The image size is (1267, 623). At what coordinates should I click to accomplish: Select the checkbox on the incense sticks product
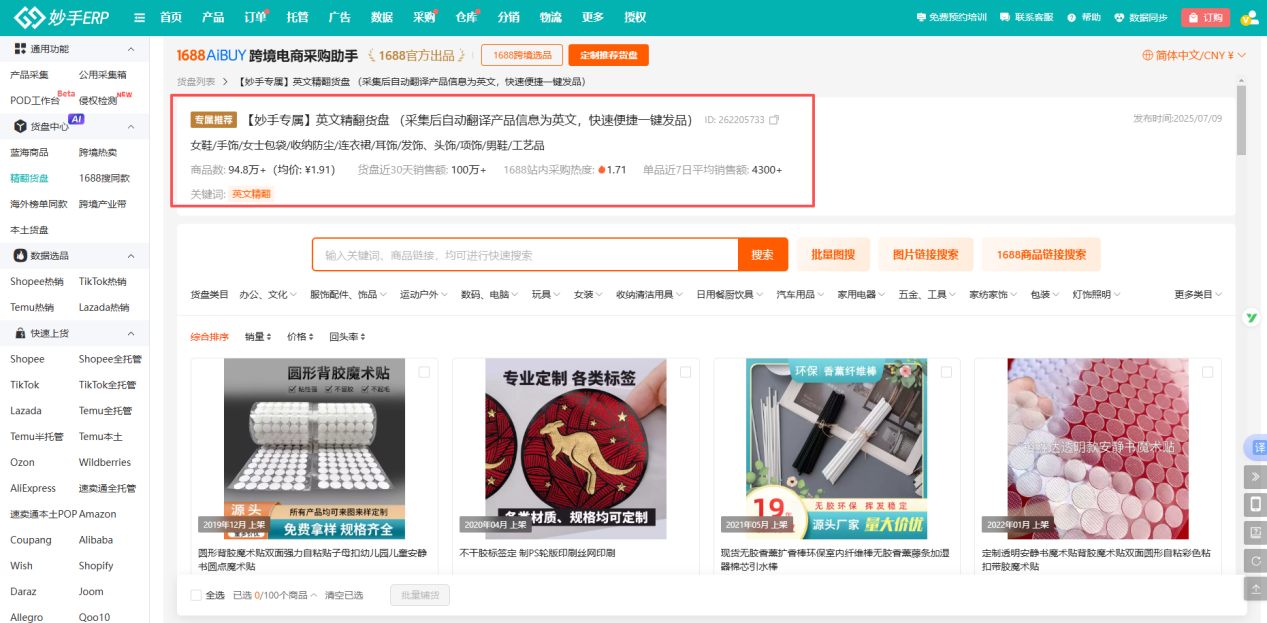946,370
